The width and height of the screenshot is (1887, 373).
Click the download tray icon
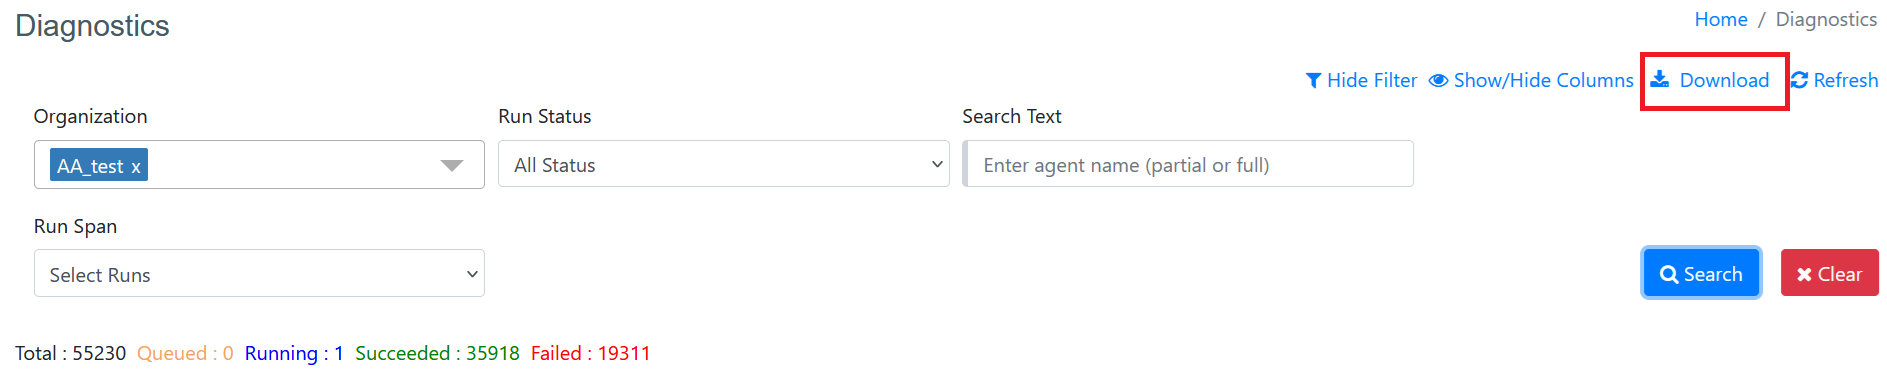pos(1660,80)
